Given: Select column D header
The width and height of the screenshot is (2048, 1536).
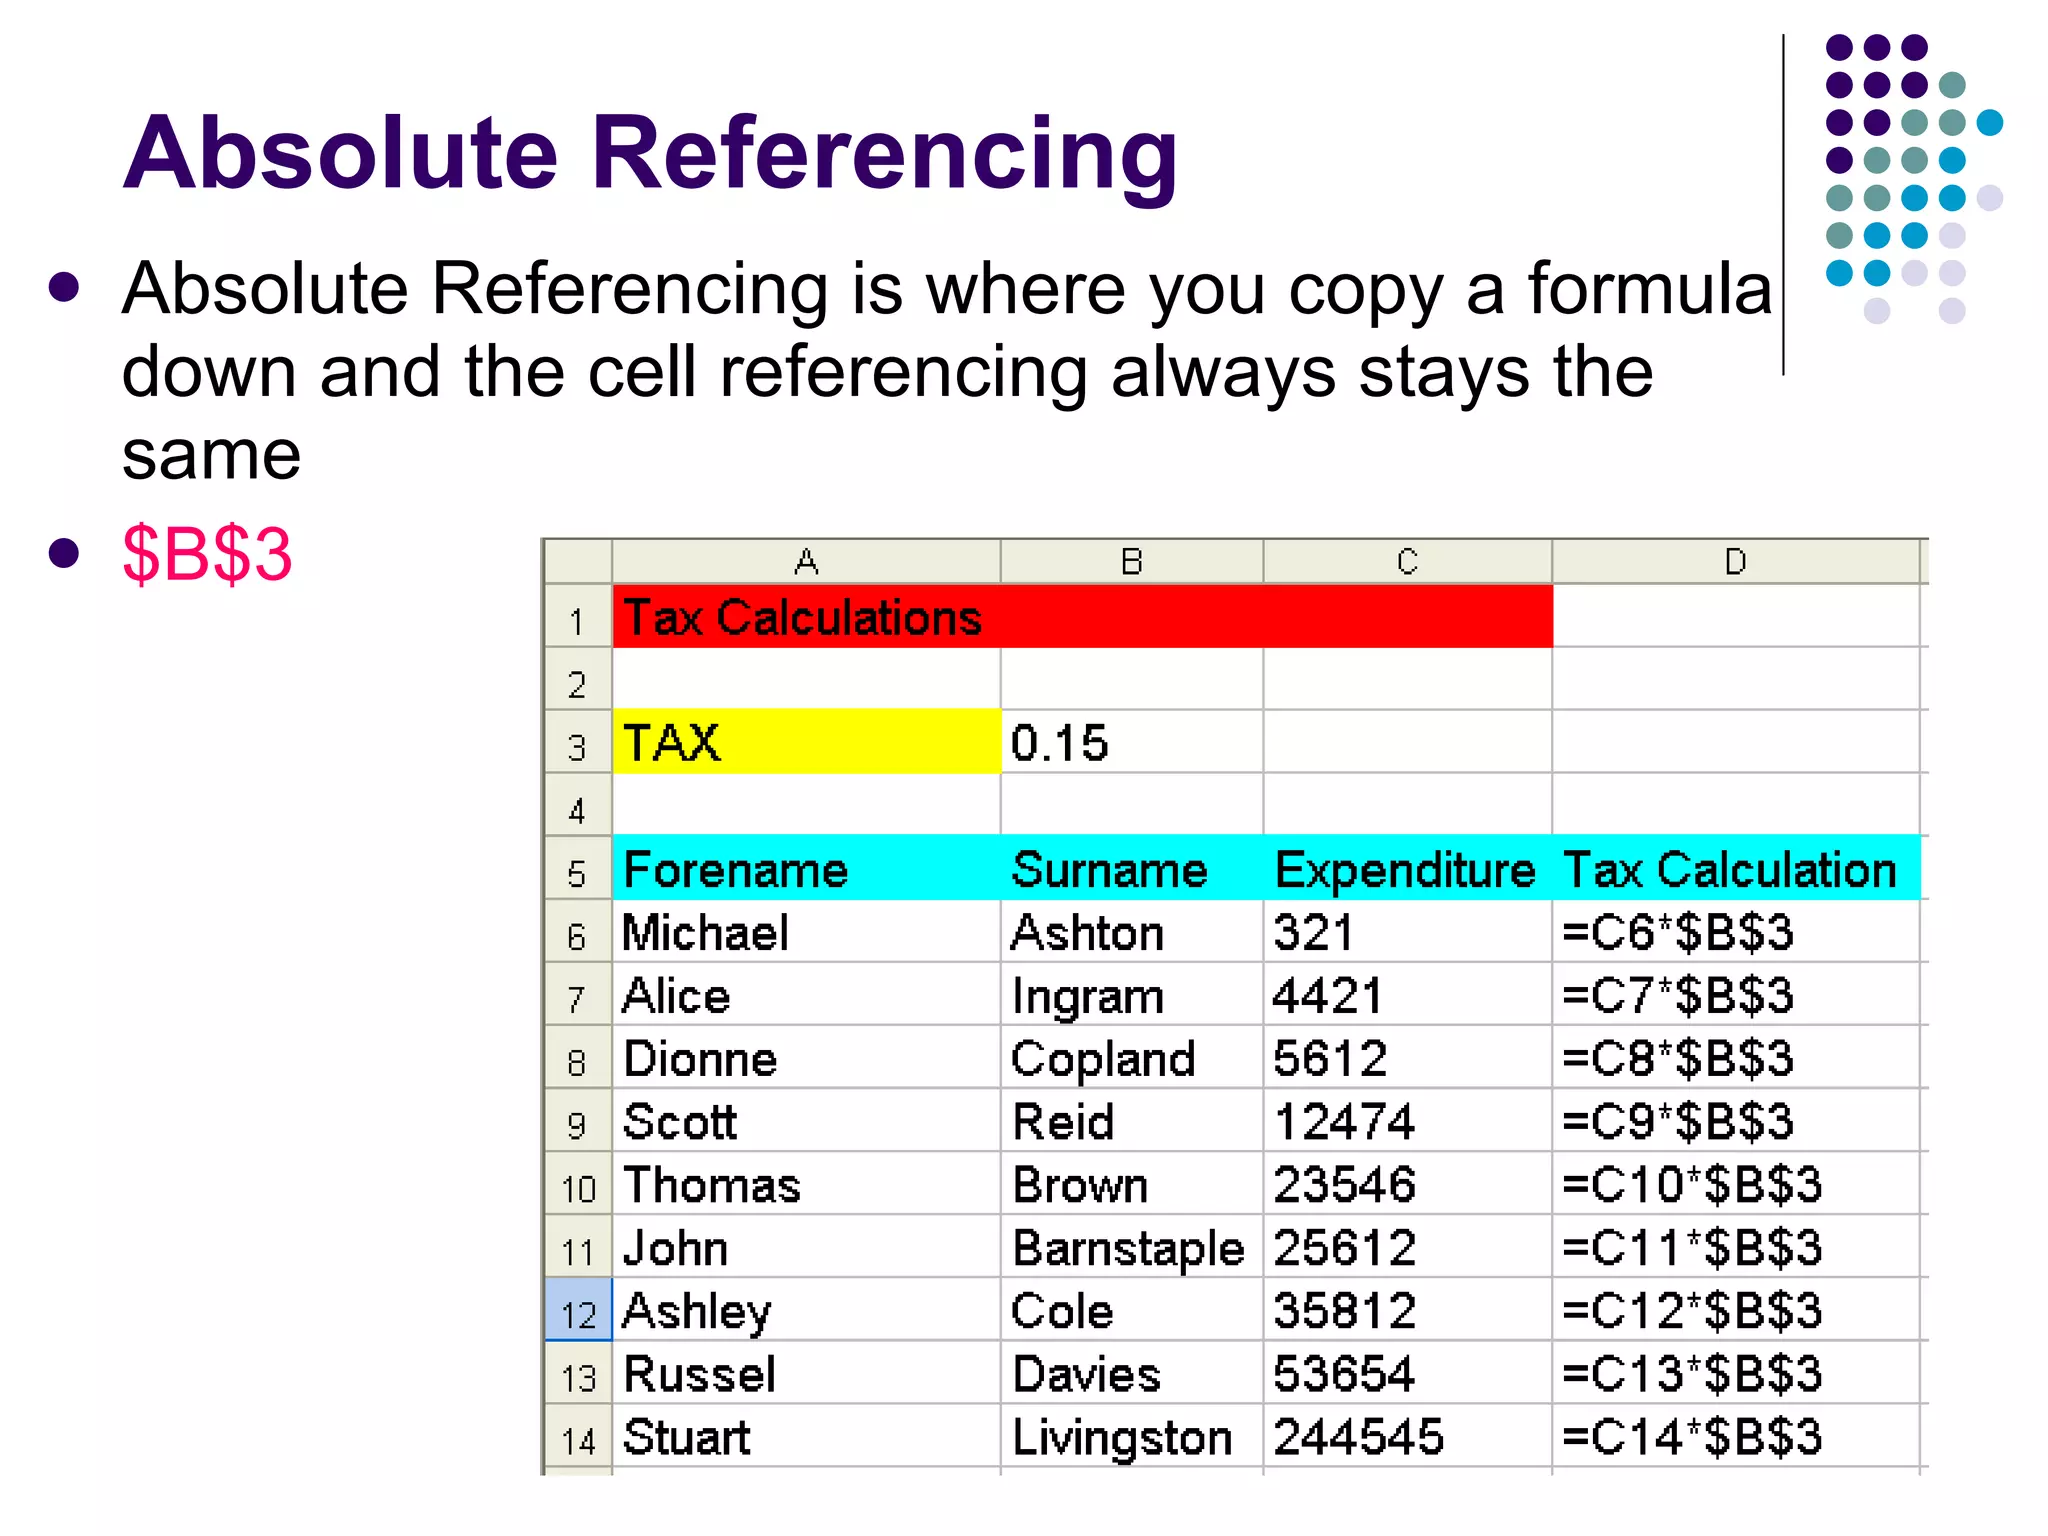Looking at the screenshot, I should tap(1736, 562).
